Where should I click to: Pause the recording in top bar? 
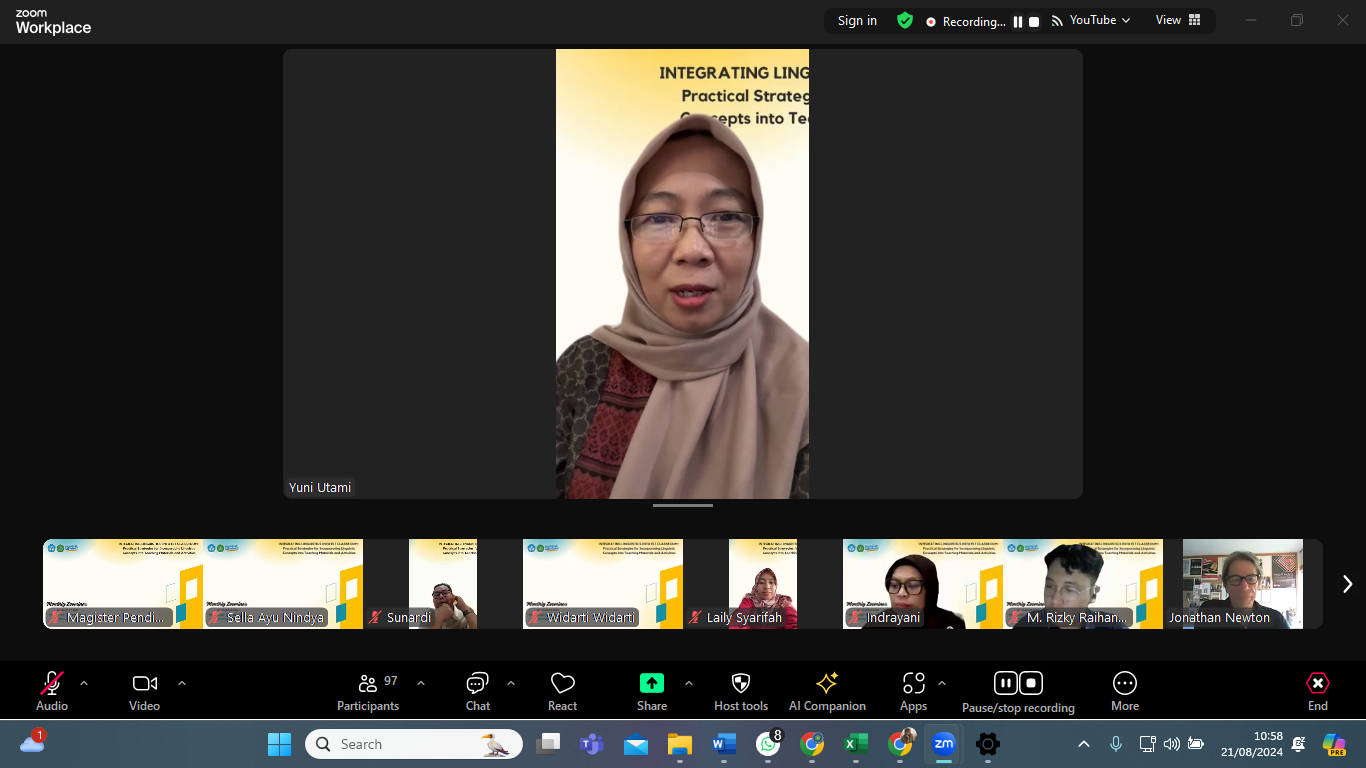(x=1018, y=21)
